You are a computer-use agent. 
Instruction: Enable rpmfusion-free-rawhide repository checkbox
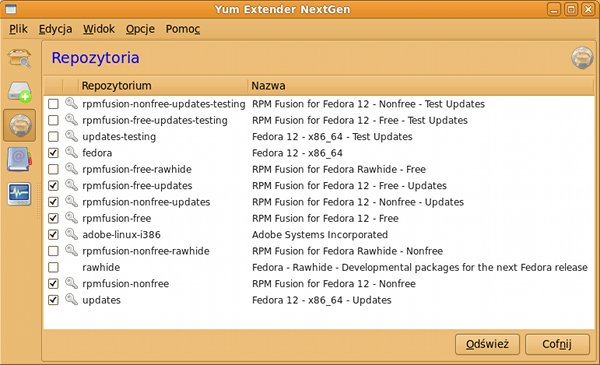tap(53, 169)
